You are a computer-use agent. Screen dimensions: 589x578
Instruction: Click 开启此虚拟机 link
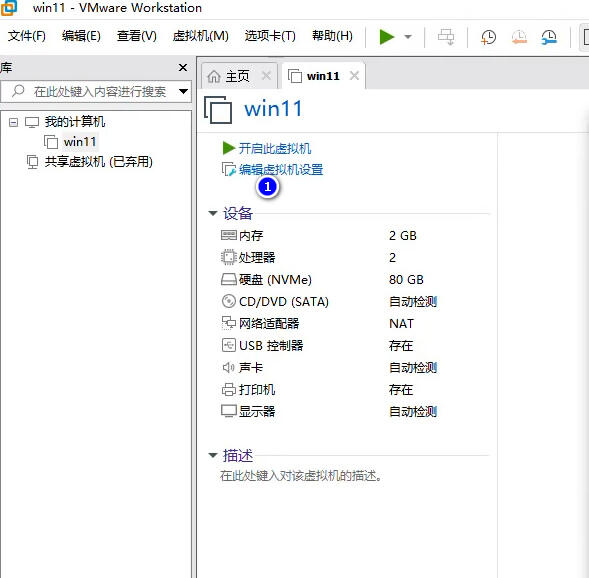pyautogui.click(x=275, y=148)
